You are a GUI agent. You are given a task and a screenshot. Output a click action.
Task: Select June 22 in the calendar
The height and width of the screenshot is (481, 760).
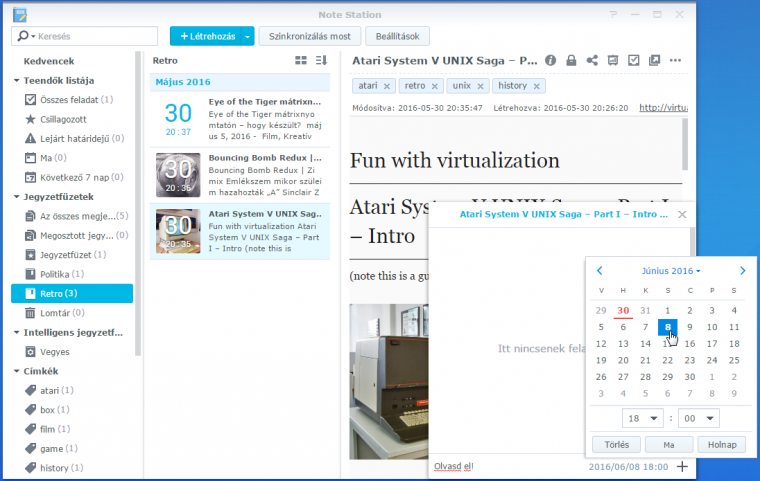(x=667, y=360)
